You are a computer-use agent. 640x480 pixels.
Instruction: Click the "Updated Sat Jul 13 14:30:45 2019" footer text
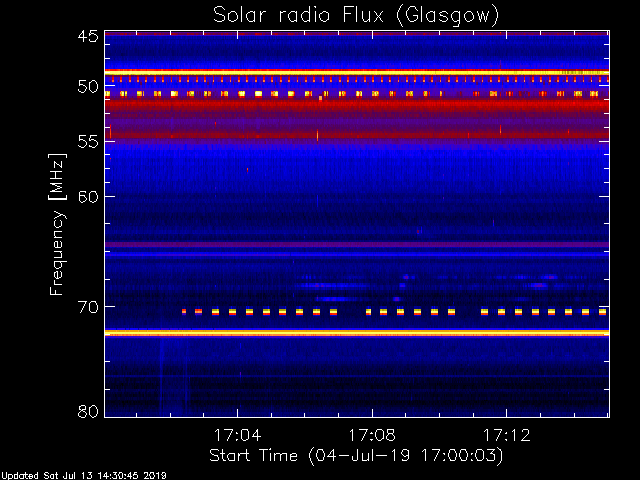84,476
